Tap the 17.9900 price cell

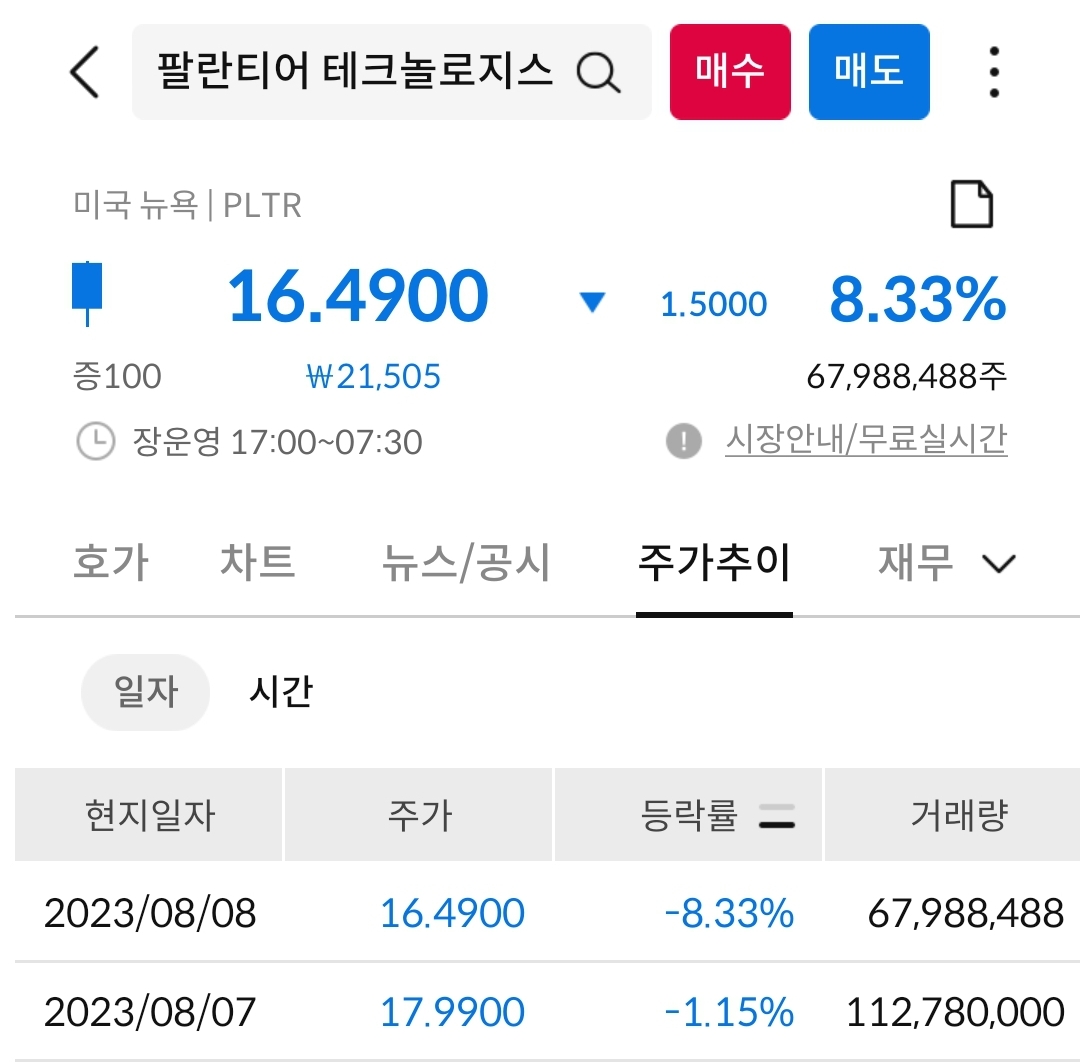(x=453, y=1012)
